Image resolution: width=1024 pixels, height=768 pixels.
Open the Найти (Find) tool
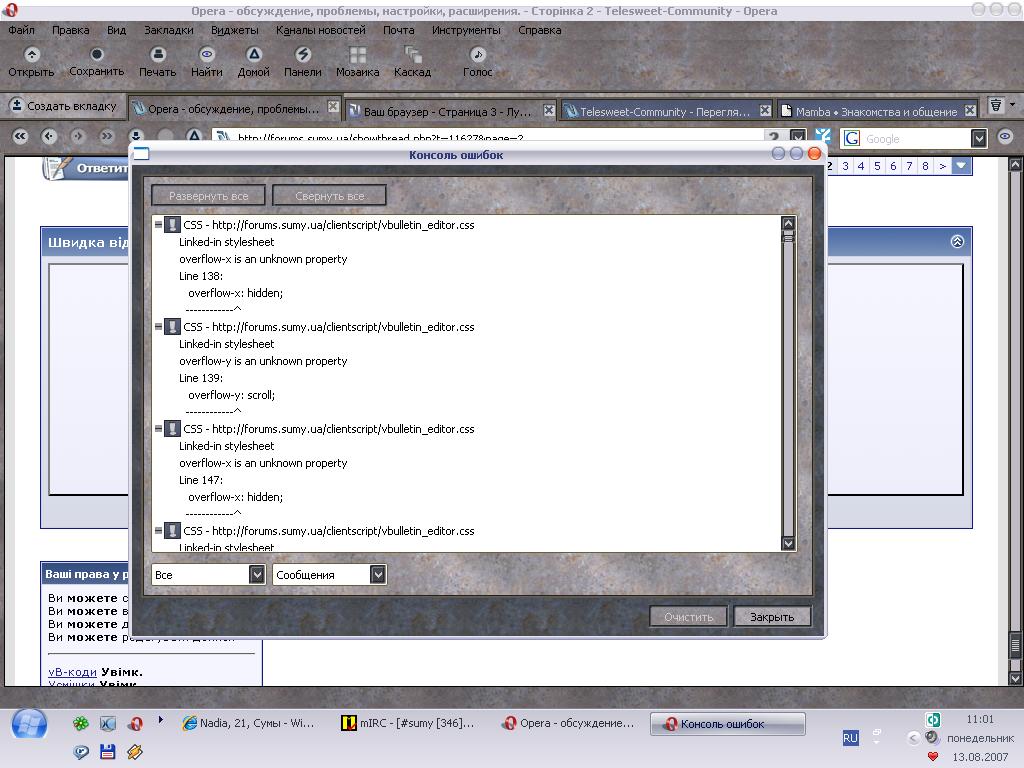point(206,55)
